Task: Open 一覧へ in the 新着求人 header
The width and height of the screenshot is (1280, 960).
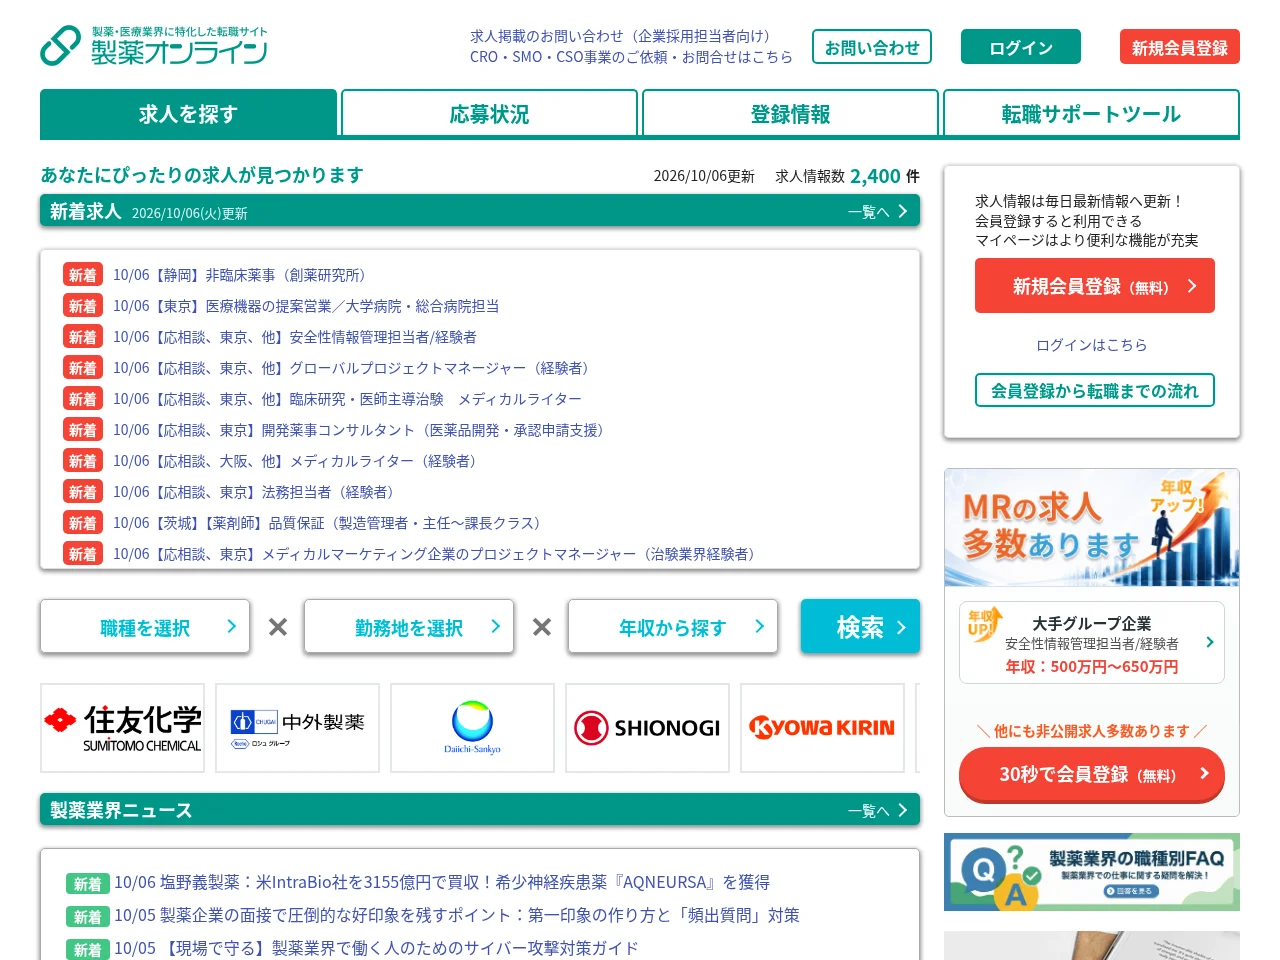Action: tap(877, 211)
